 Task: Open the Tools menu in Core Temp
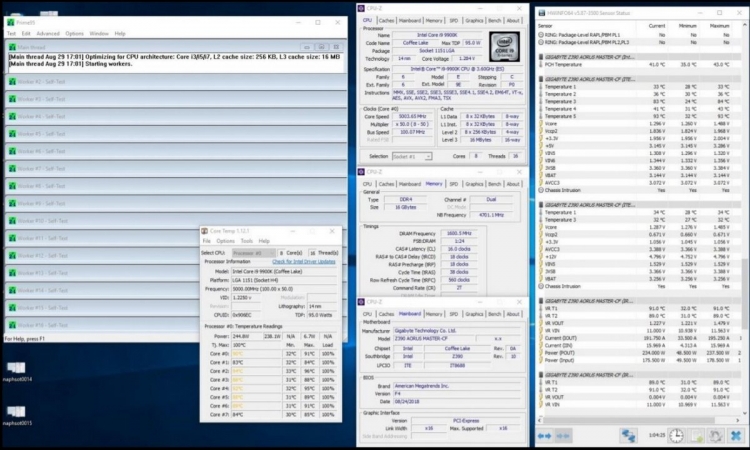(x=246, y=241)
